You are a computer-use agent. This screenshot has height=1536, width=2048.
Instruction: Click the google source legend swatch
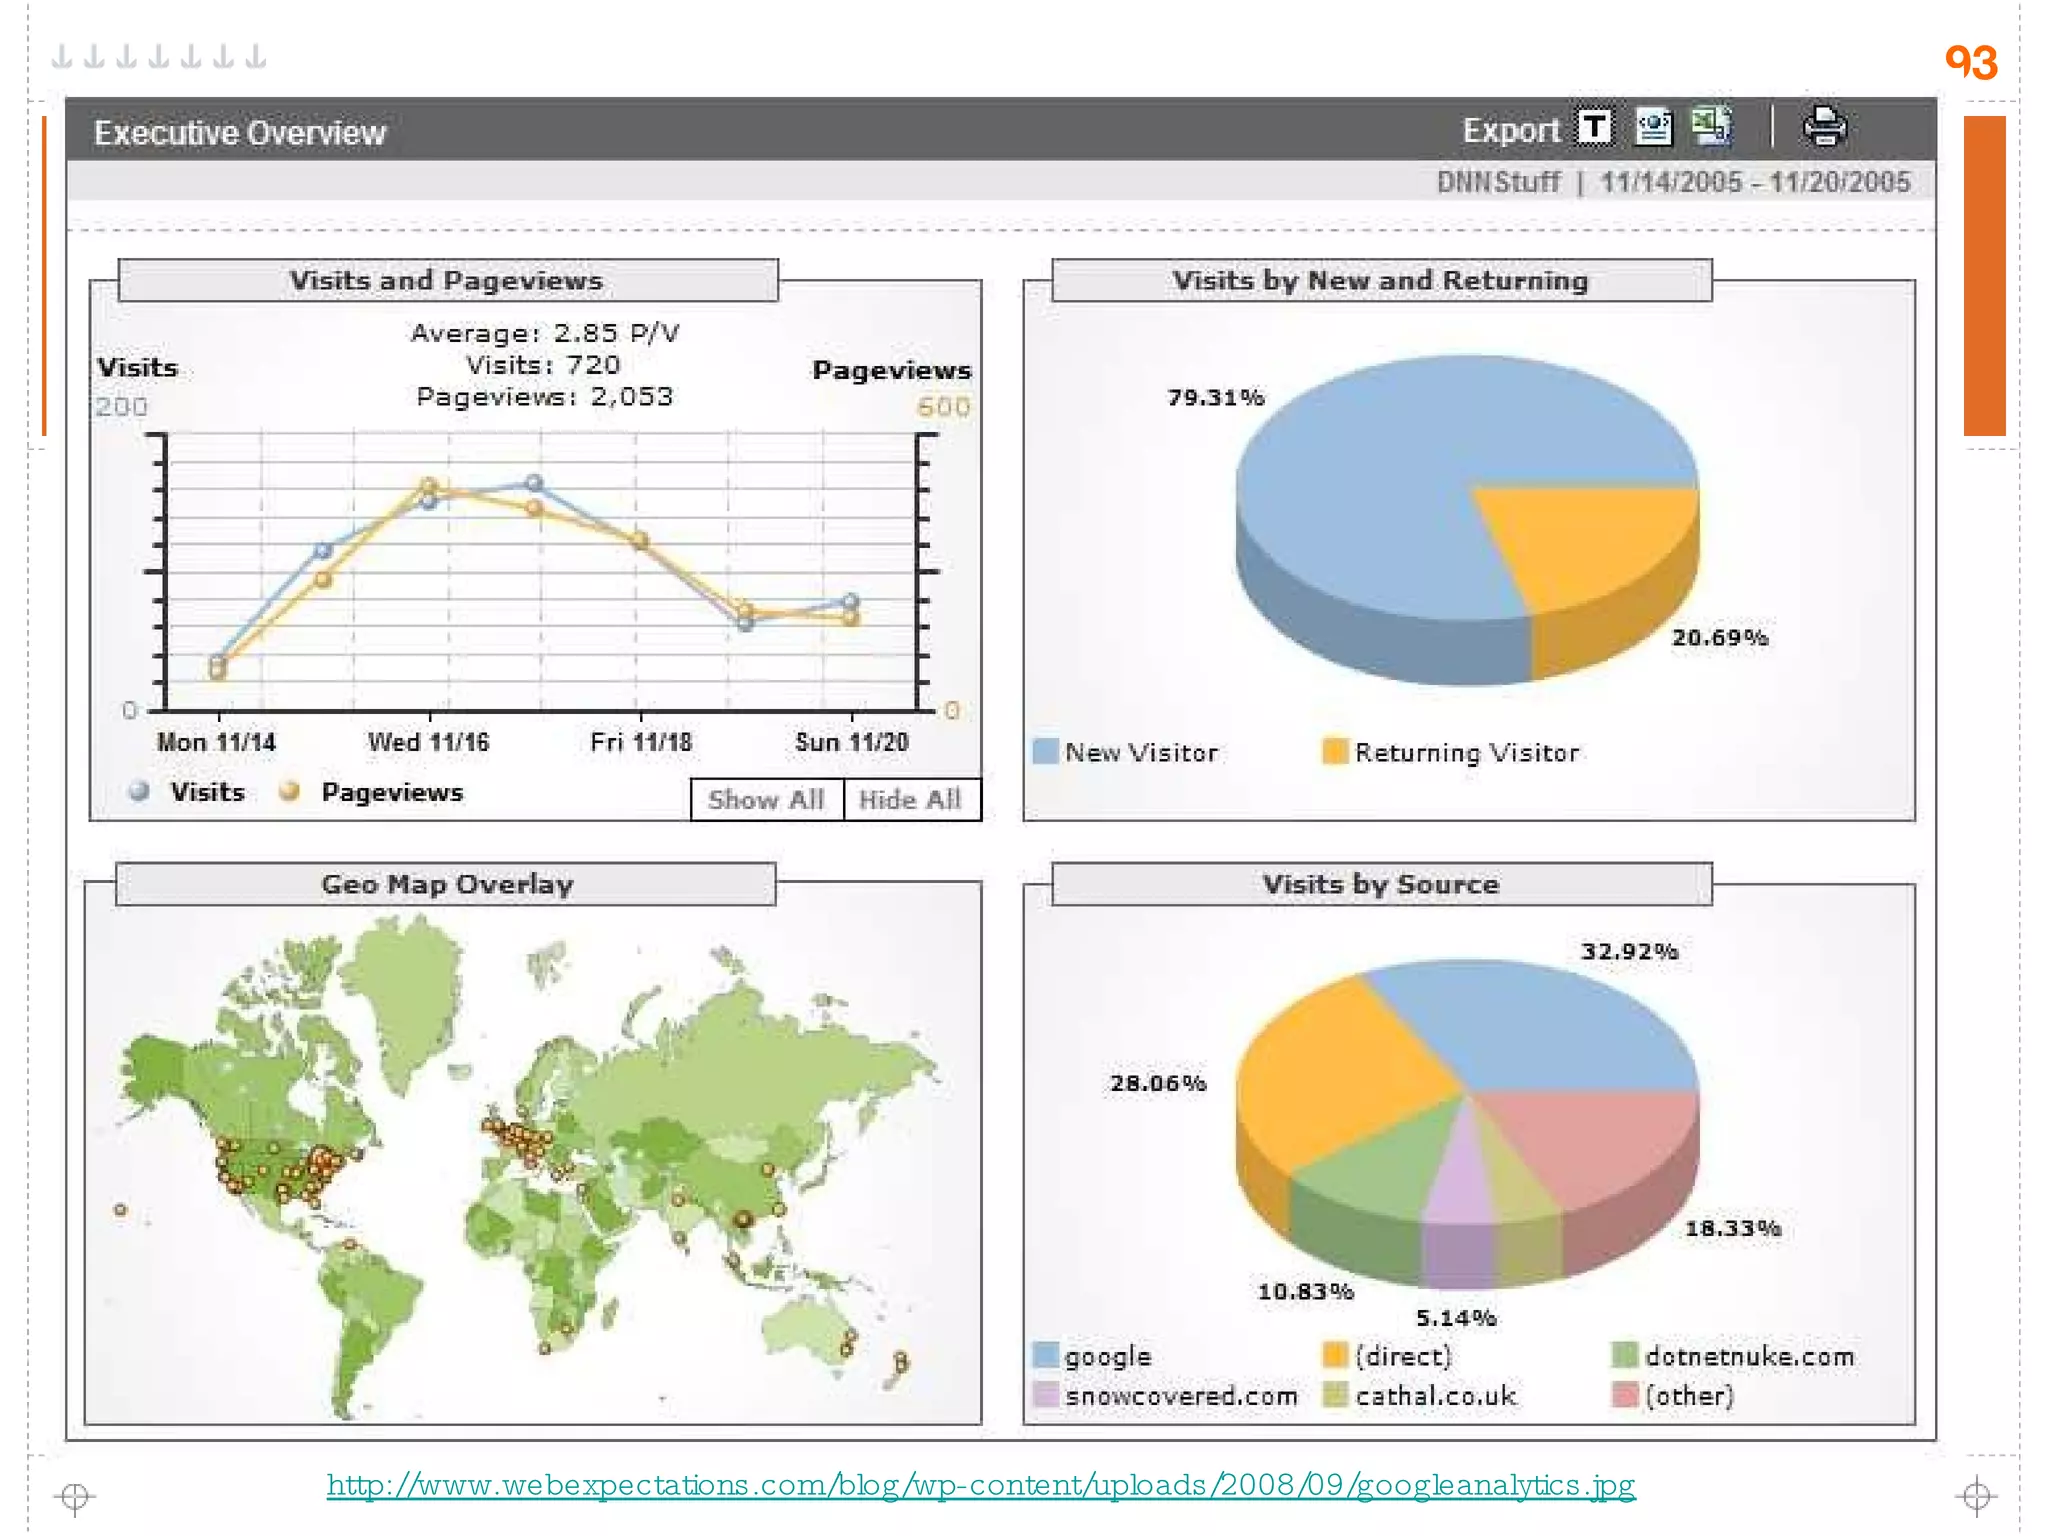coord(1045,1355)
